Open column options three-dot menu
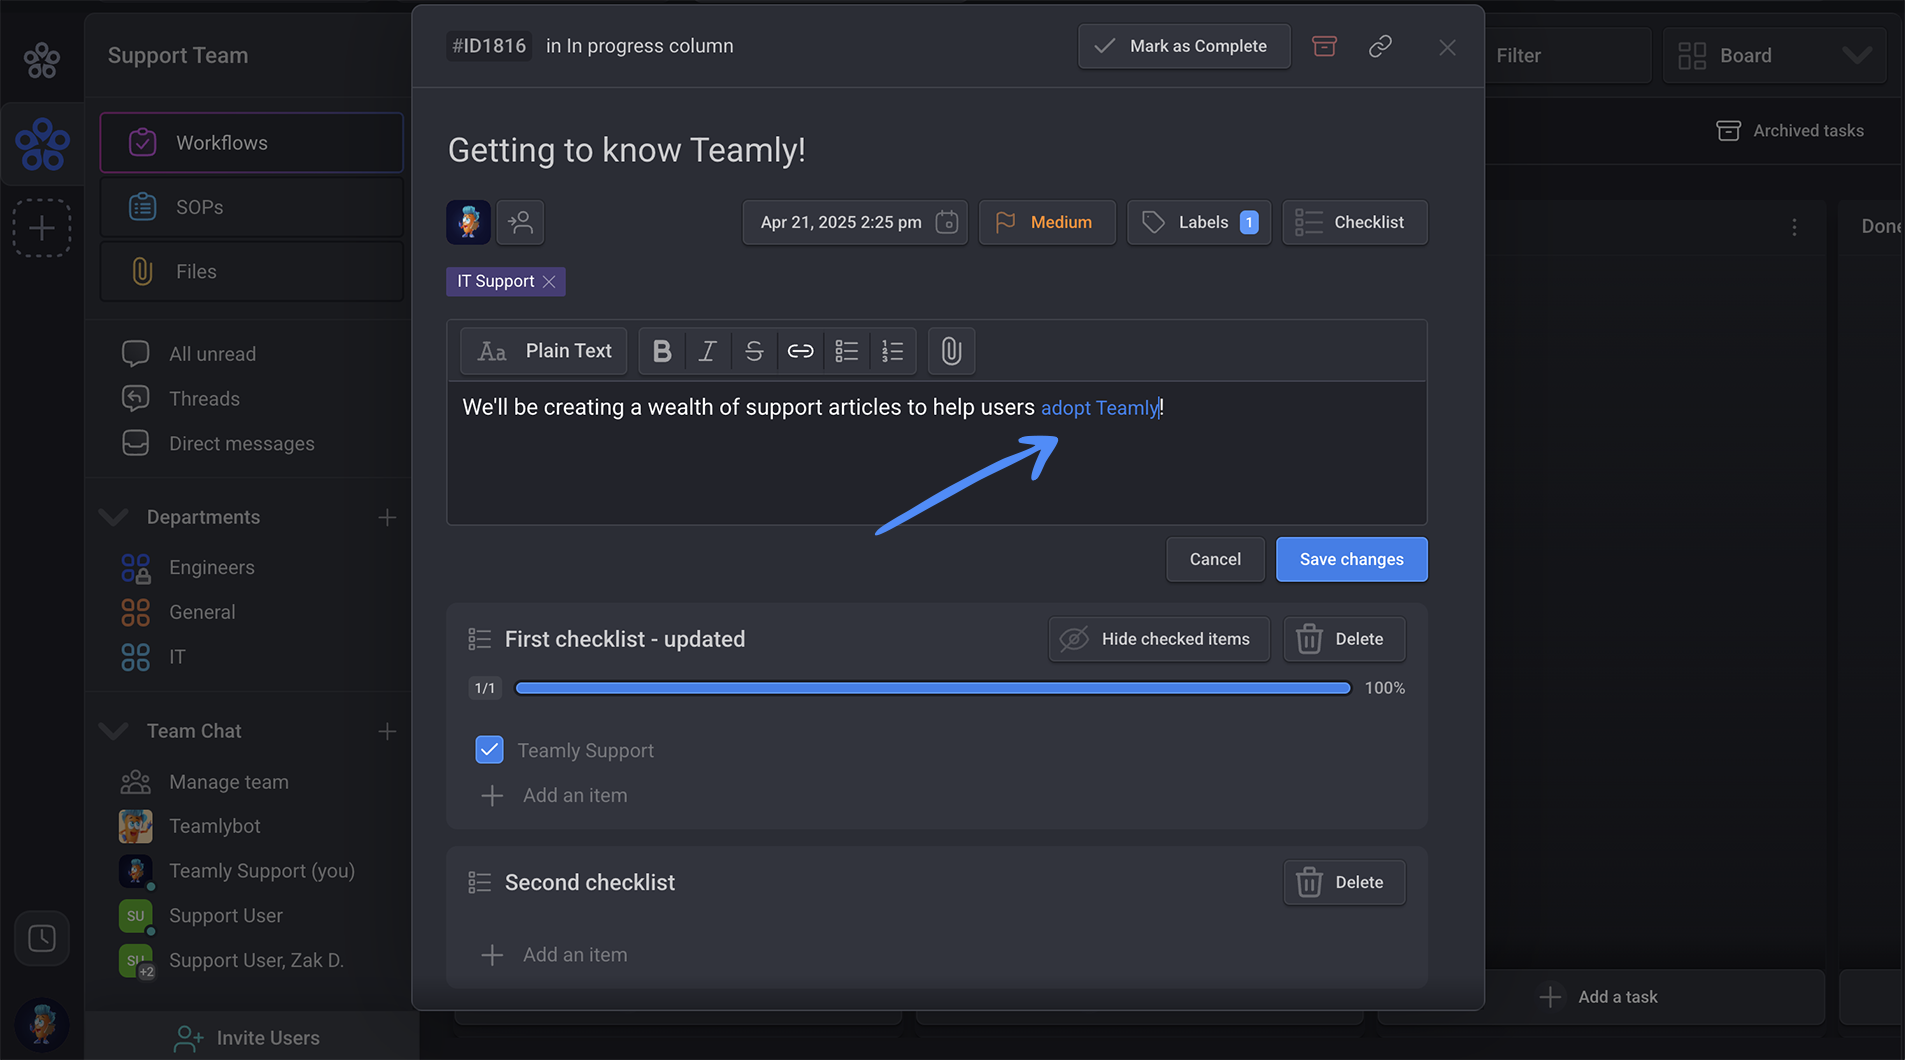Screen dimensions: 1905x1060 1794,227
